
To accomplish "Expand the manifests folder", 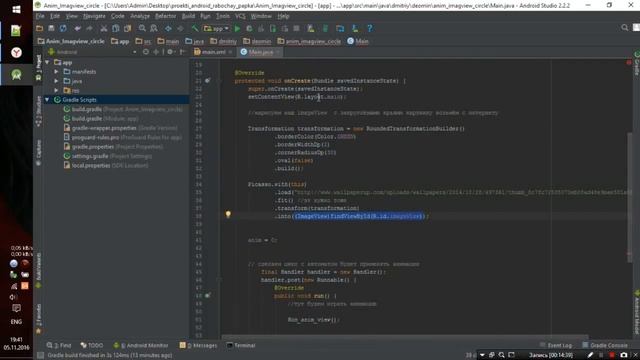I will click(56, 72).
